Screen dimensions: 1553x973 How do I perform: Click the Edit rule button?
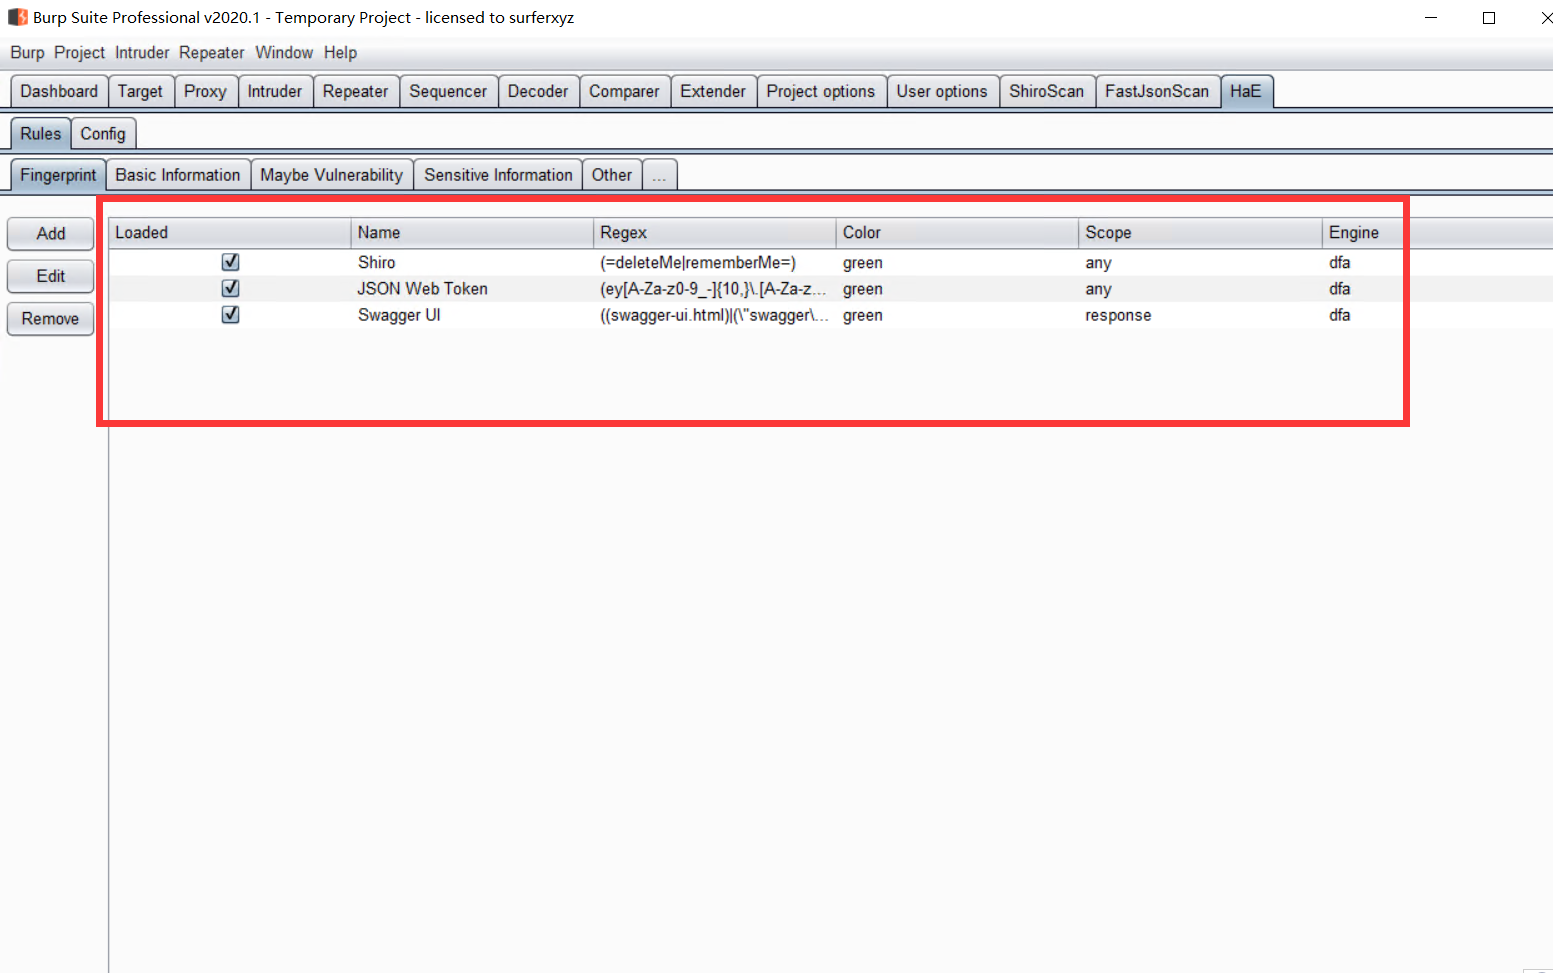tap(51, 276)
